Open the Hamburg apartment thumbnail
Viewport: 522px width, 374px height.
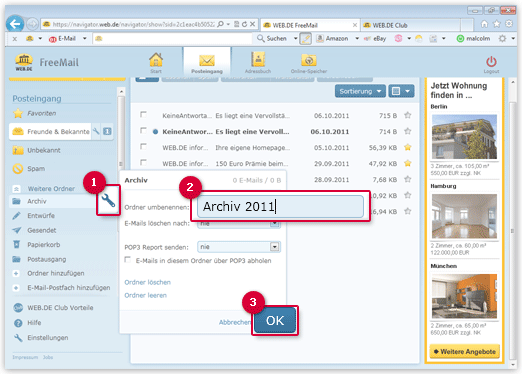464,216
